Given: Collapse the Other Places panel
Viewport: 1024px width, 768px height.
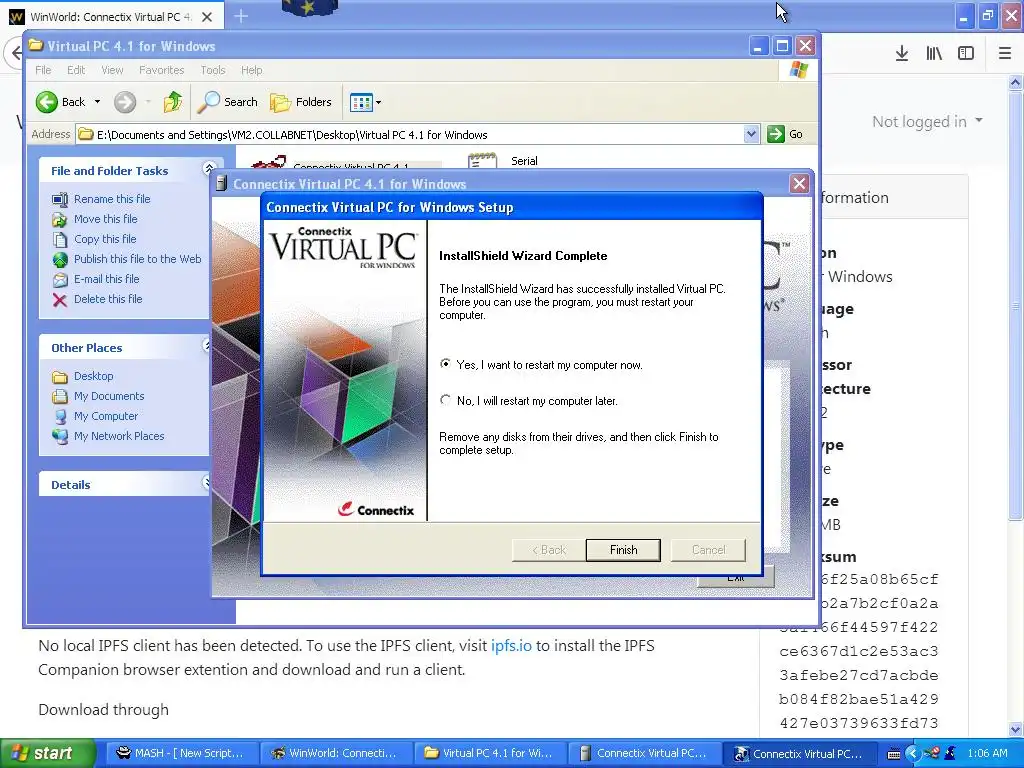Looking at the screenshot, I should point(206,345).
